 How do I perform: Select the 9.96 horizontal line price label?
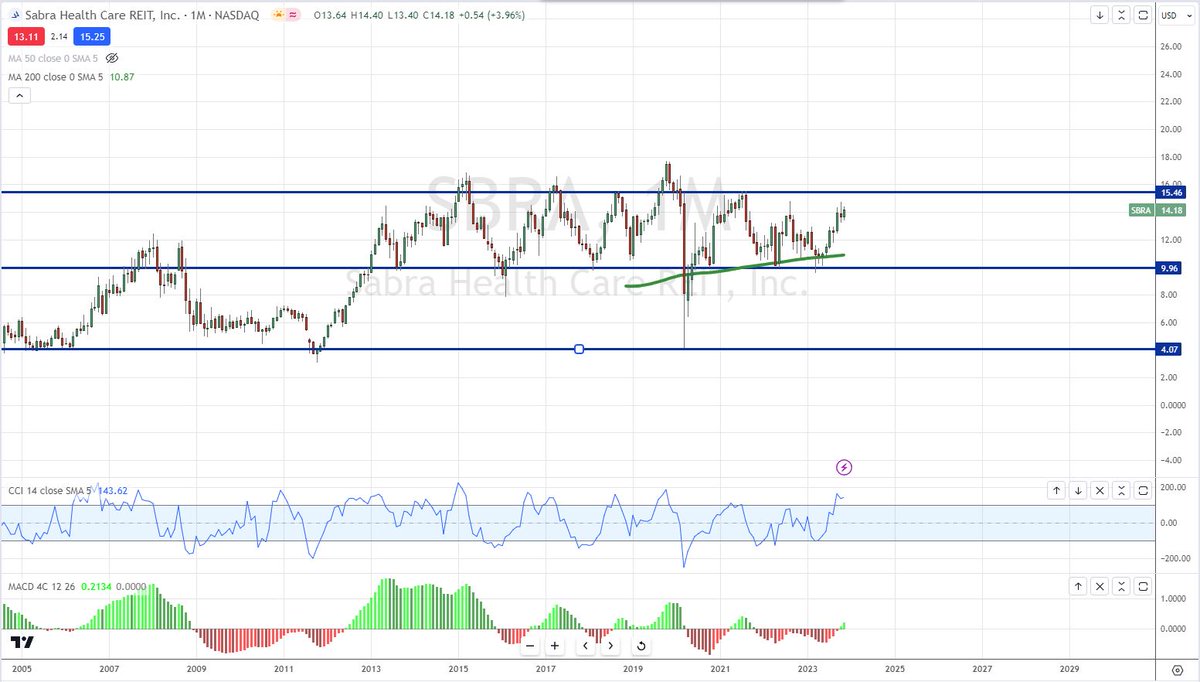click(x=1171, y=268)
